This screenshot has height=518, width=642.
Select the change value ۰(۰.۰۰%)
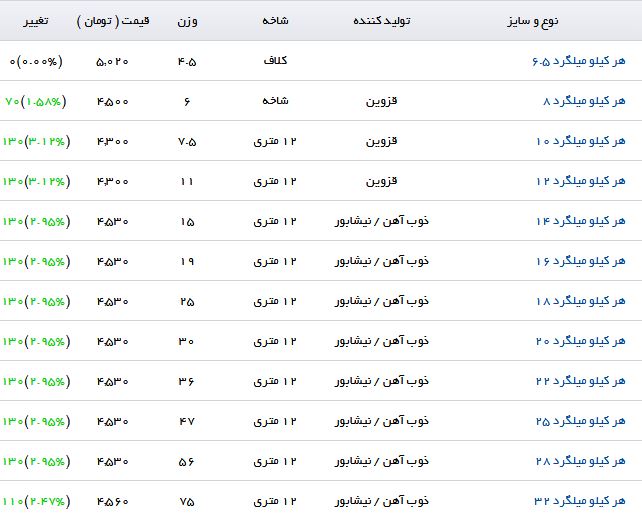[x=36, y=61]
